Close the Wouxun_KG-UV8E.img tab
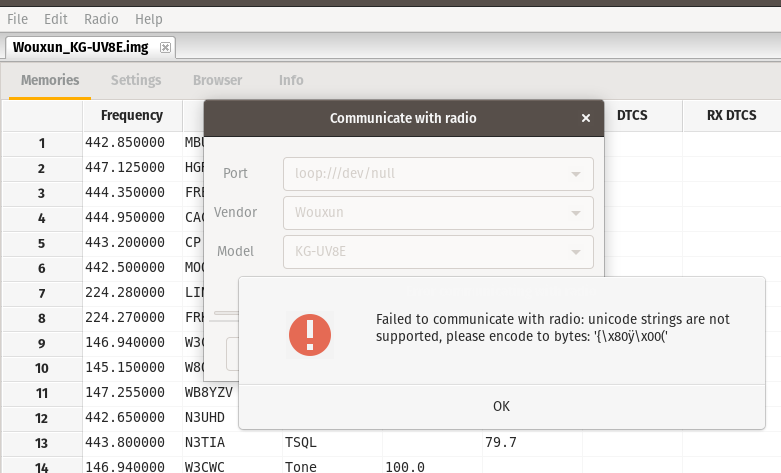 click(x=165, y=47)
